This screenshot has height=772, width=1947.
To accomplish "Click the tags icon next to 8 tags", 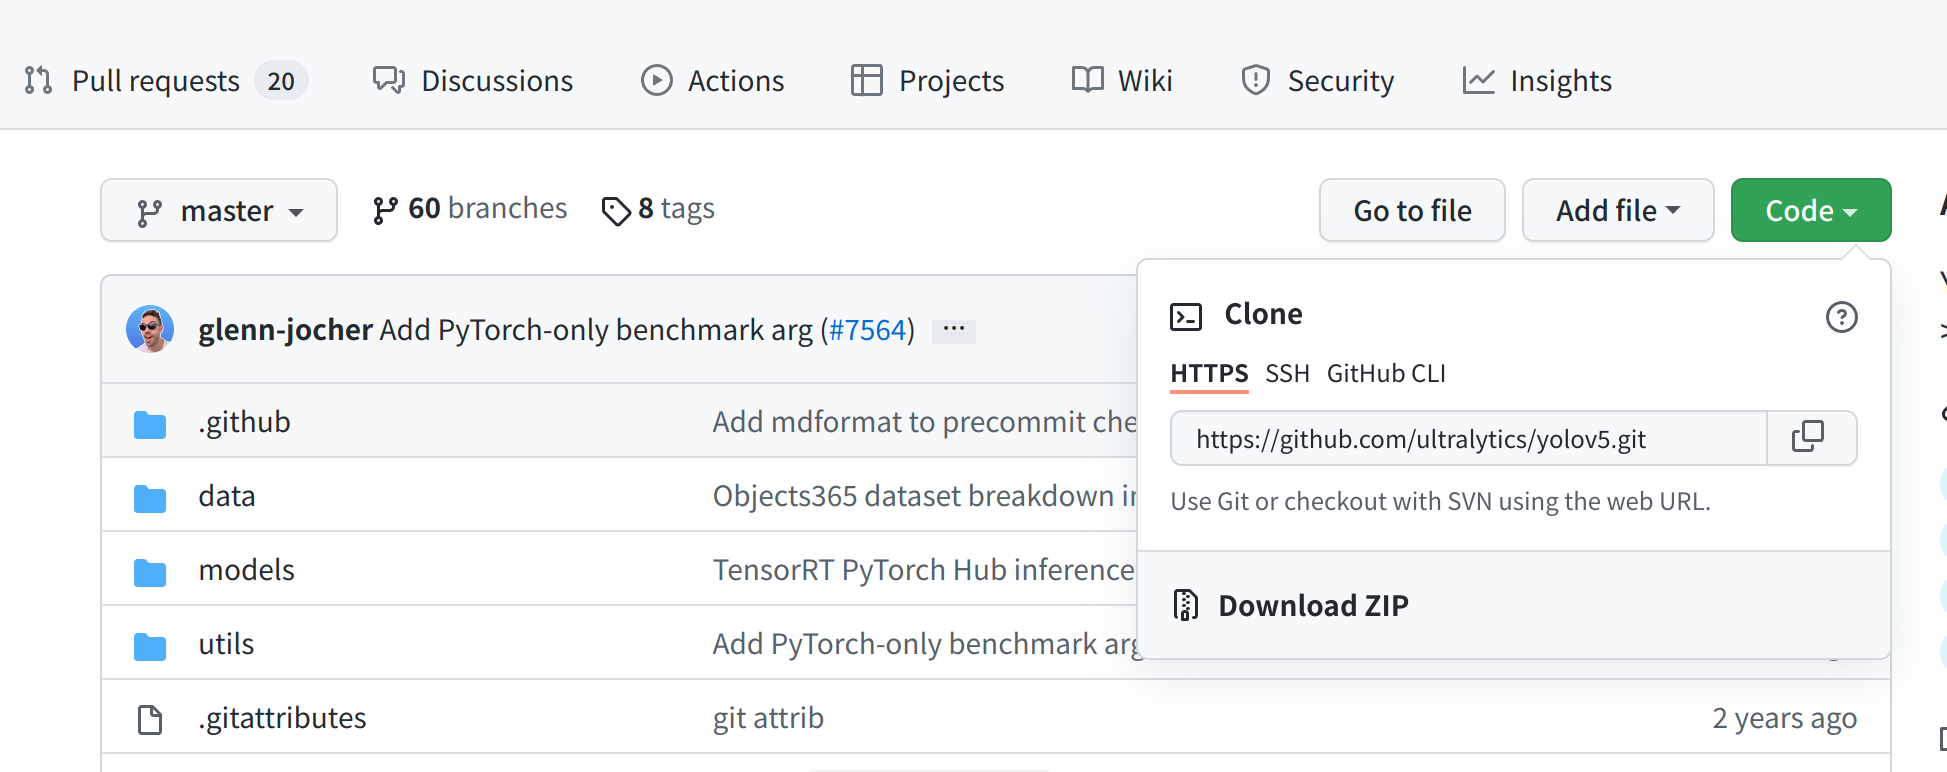I will pos(616,210).
